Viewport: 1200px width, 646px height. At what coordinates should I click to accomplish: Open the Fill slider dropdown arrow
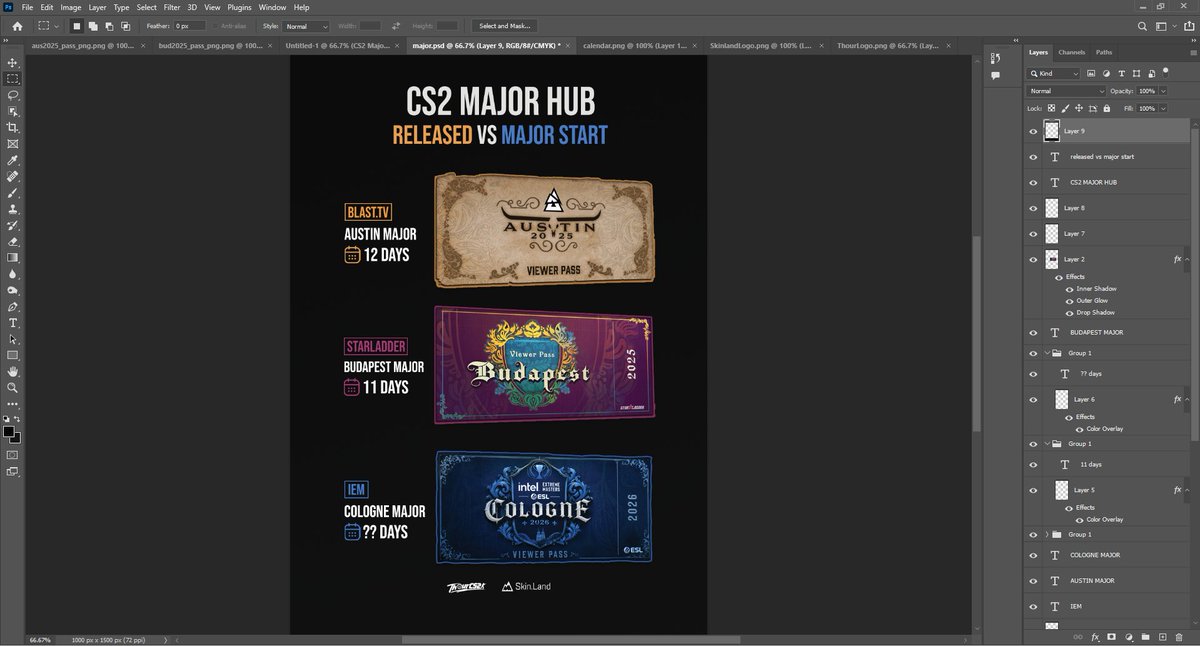pos(1161,108)
